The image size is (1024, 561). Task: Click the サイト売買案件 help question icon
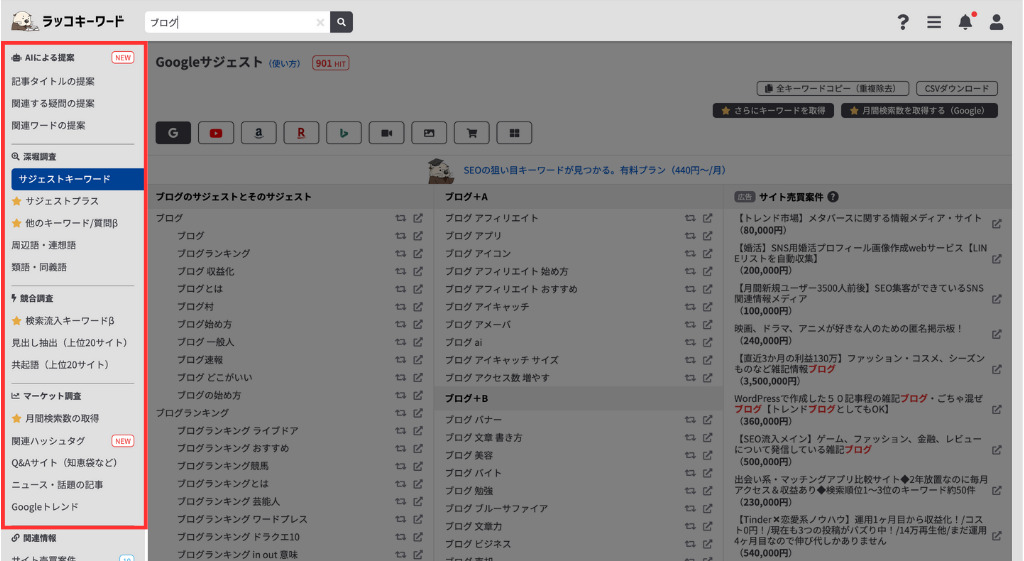coord(833,197)
